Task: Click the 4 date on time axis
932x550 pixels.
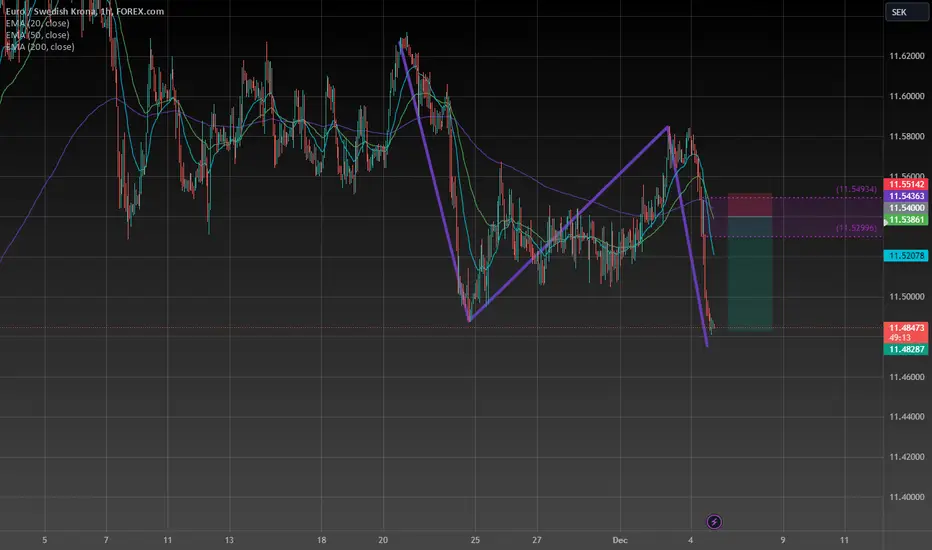Action: [x=691, y=540]
